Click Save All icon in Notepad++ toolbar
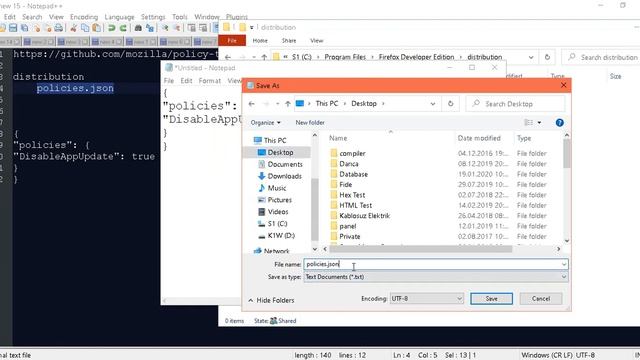The image size is (640, 360). tap(24, 28)
